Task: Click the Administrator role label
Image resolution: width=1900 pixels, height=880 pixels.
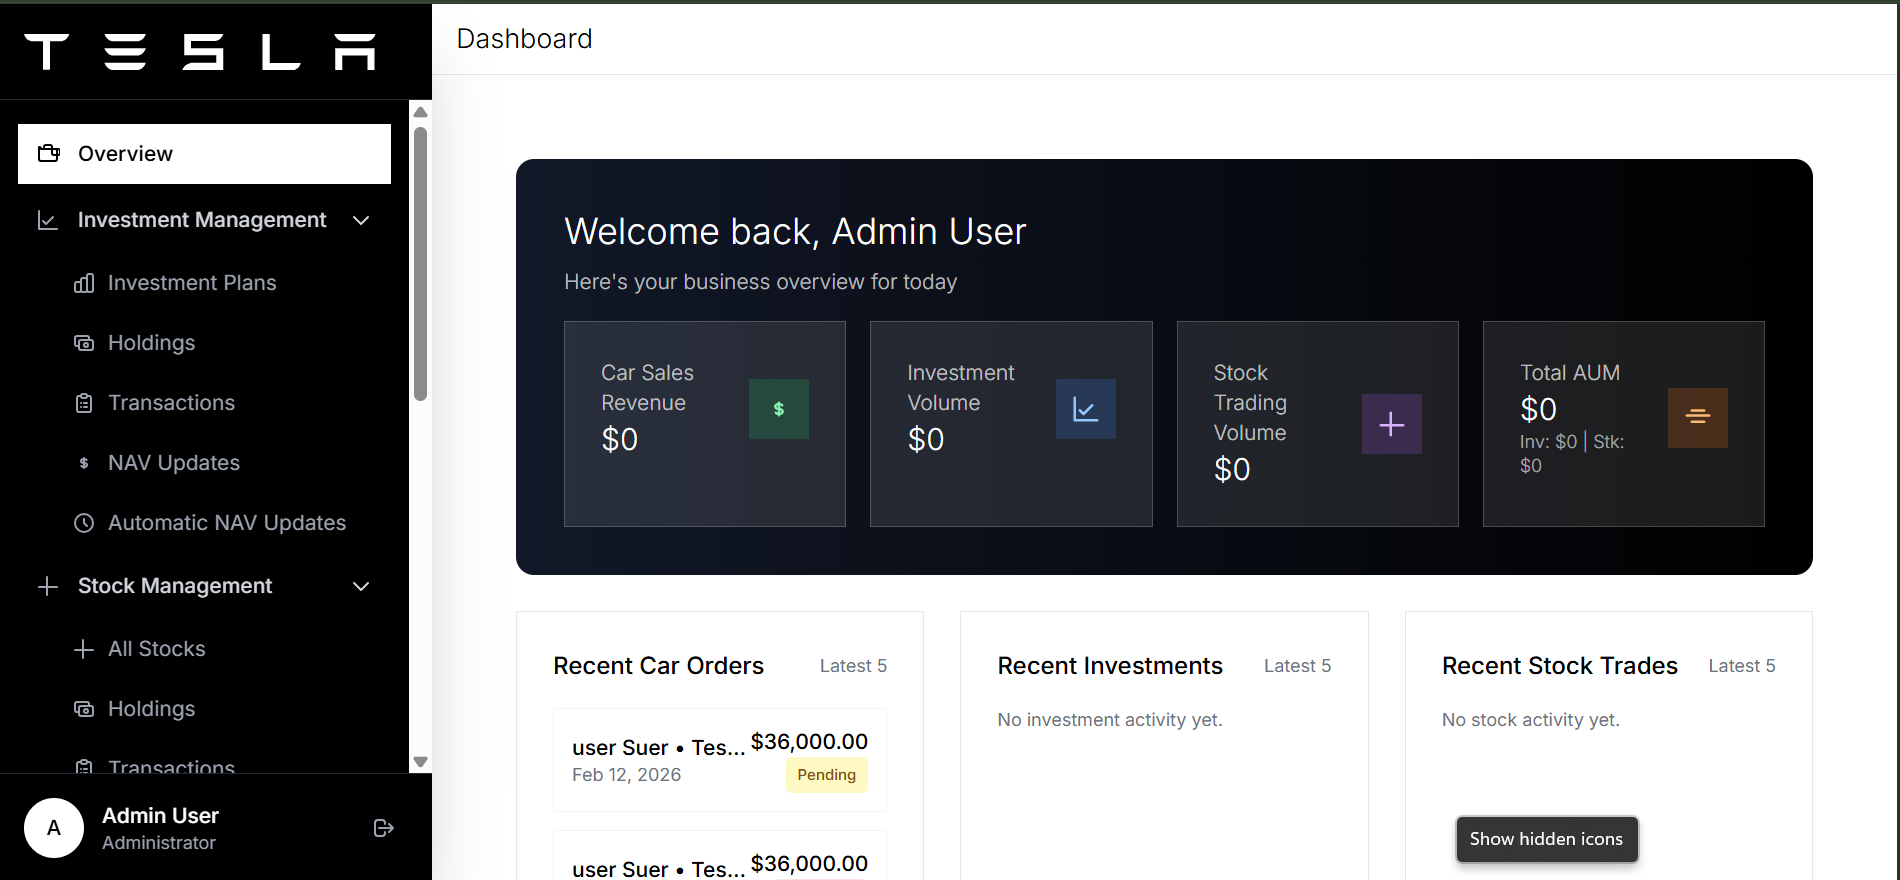Action: 159,843
